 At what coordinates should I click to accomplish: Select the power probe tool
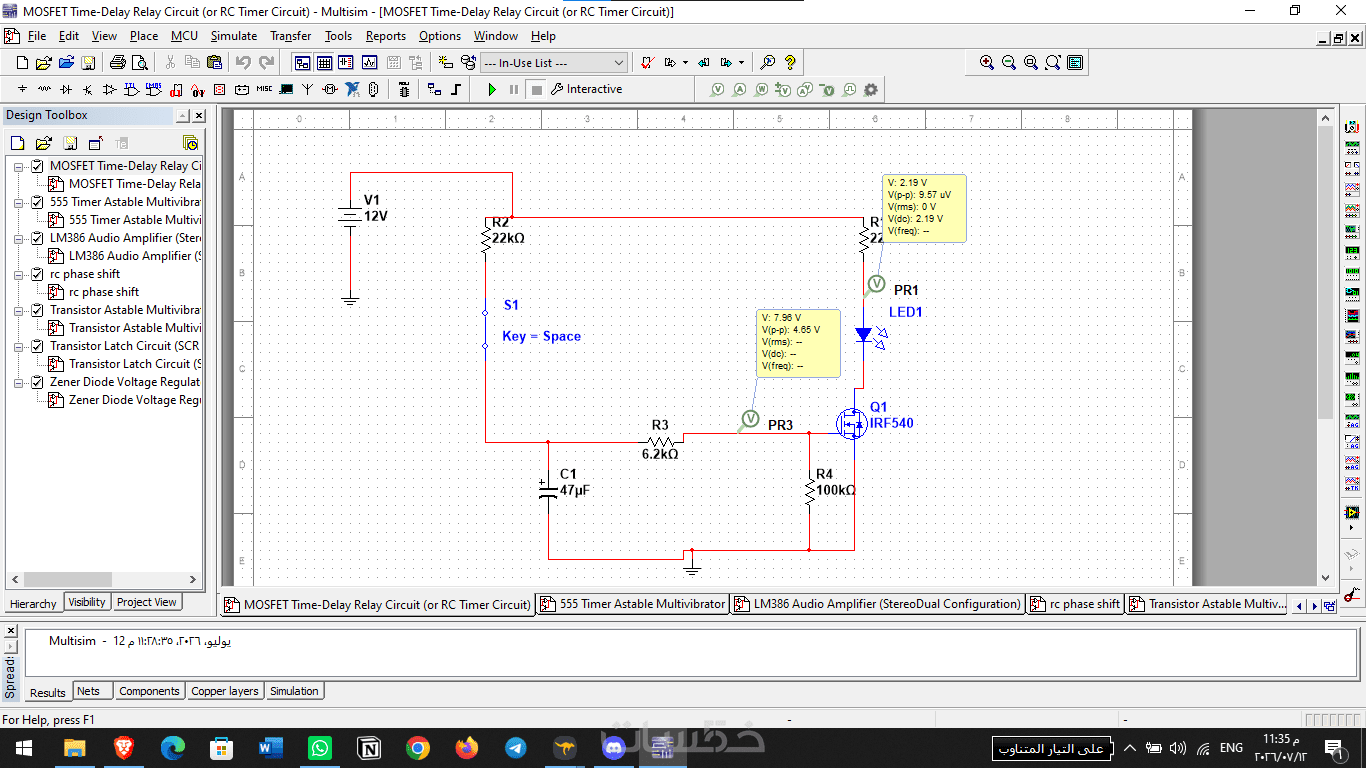(761, 89)
